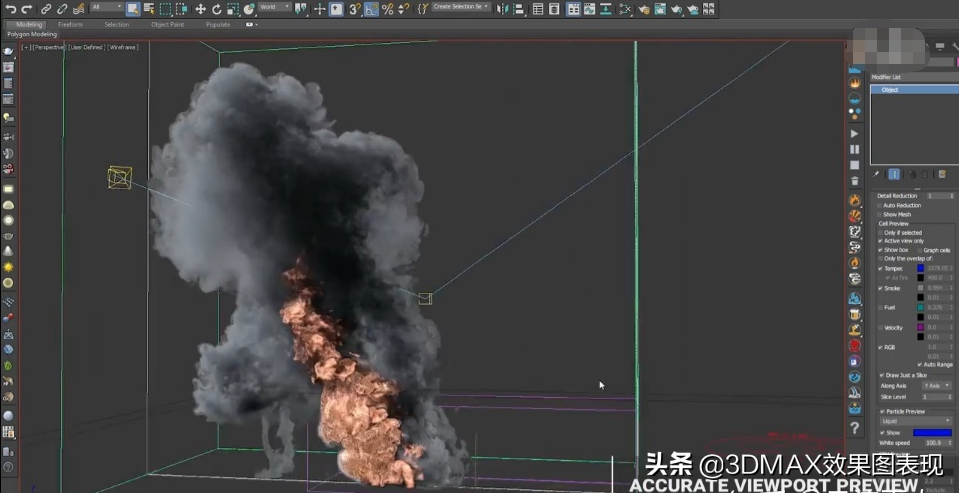Click the Use Pivot Point Center icon
The height and width of the screenshot is (493, 959).
300,9
